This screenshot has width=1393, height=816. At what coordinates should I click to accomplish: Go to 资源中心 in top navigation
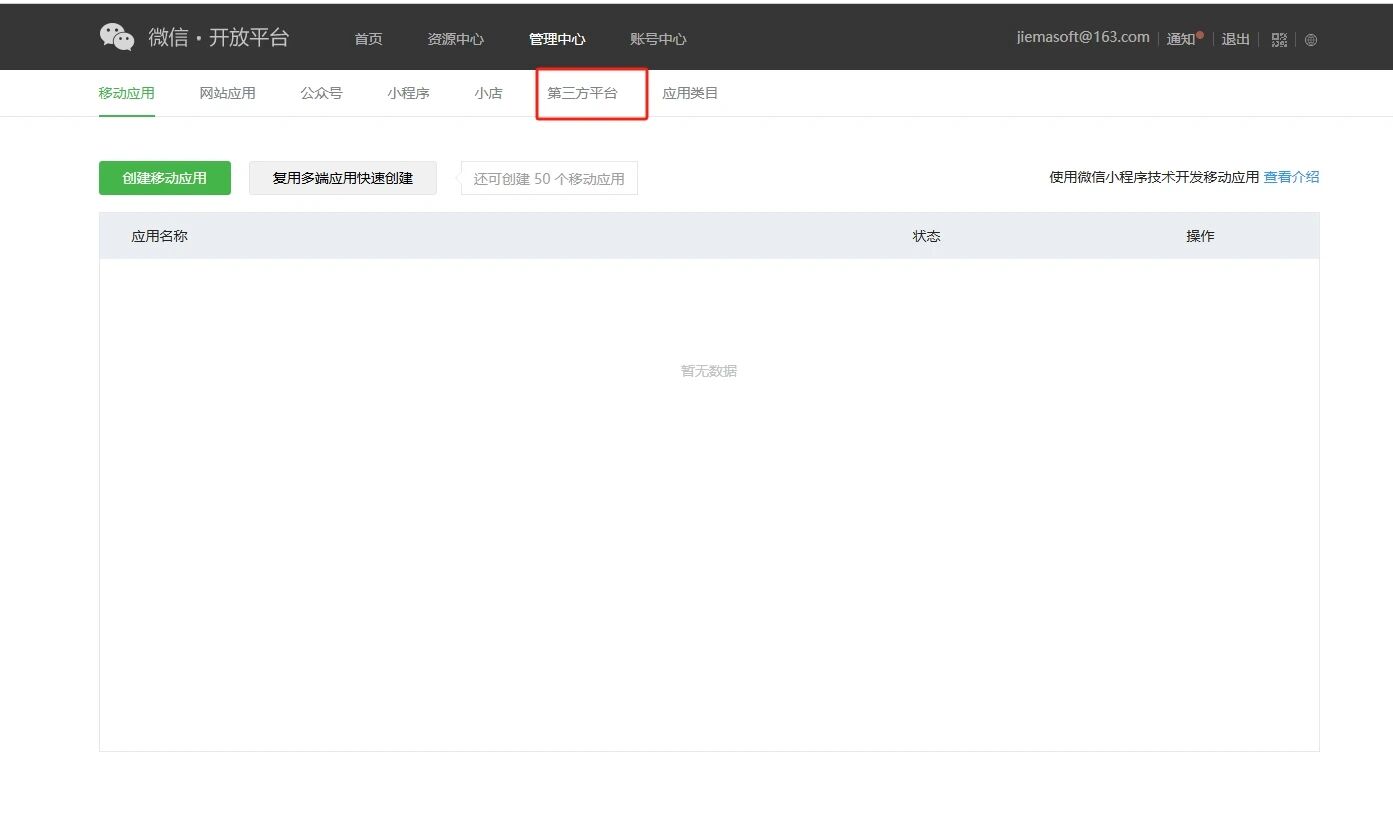tap(455, 39)
